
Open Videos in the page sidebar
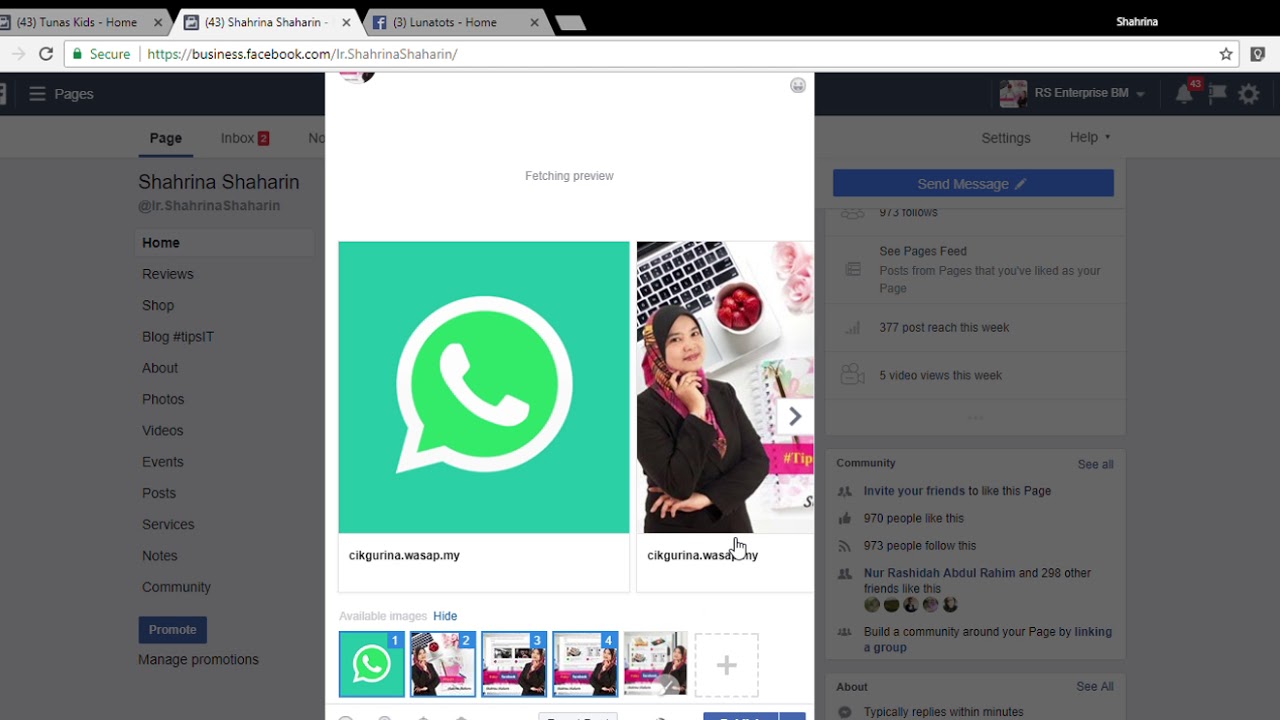click(163, 431)
